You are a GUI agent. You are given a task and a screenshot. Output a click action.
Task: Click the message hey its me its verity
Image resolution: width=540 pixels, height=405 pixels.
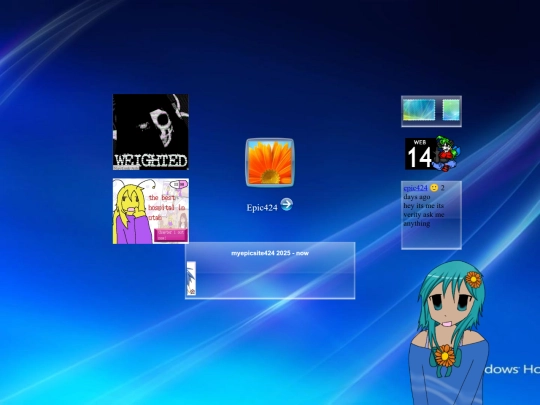[424, 215]
